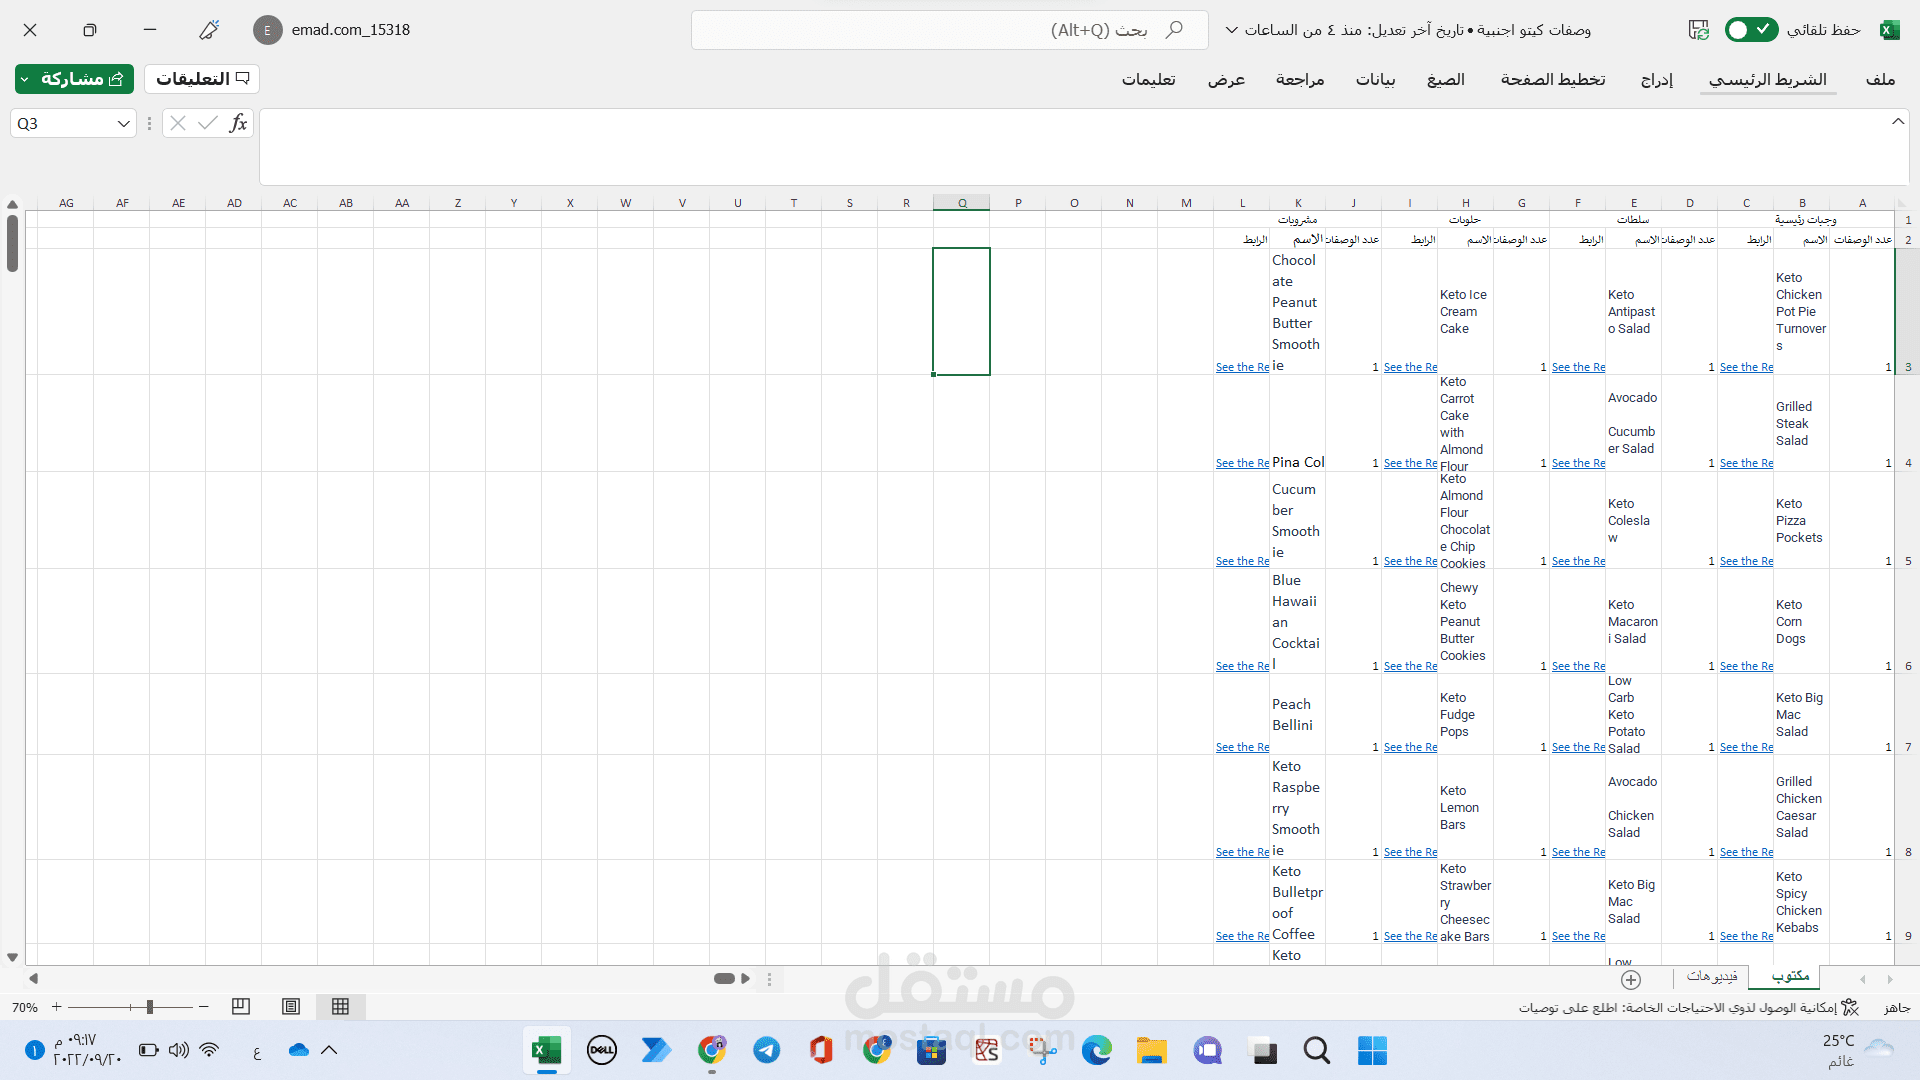Click the save icon beside AutoSave
This screenshot has height=1080, width=1920.
click(1698, 30)
